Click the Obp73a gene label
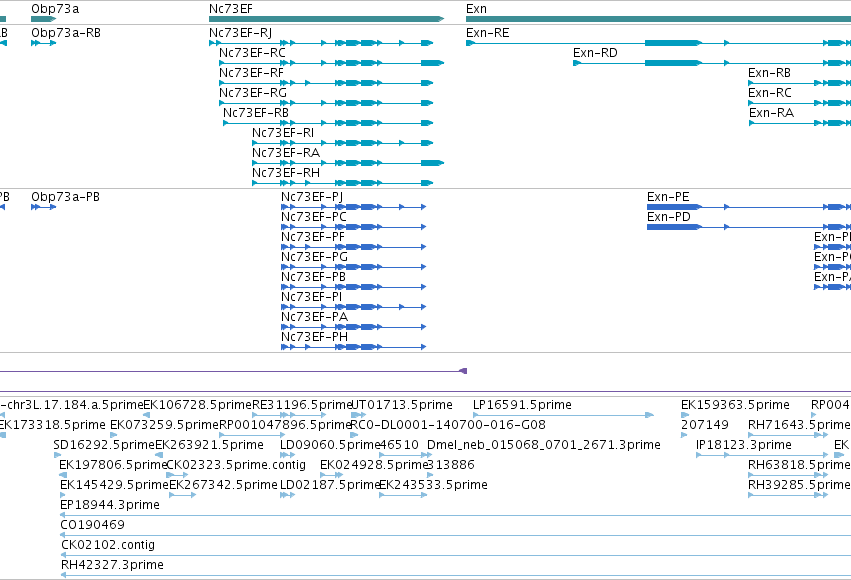851x580 pixels. click(x=55, y=9)
